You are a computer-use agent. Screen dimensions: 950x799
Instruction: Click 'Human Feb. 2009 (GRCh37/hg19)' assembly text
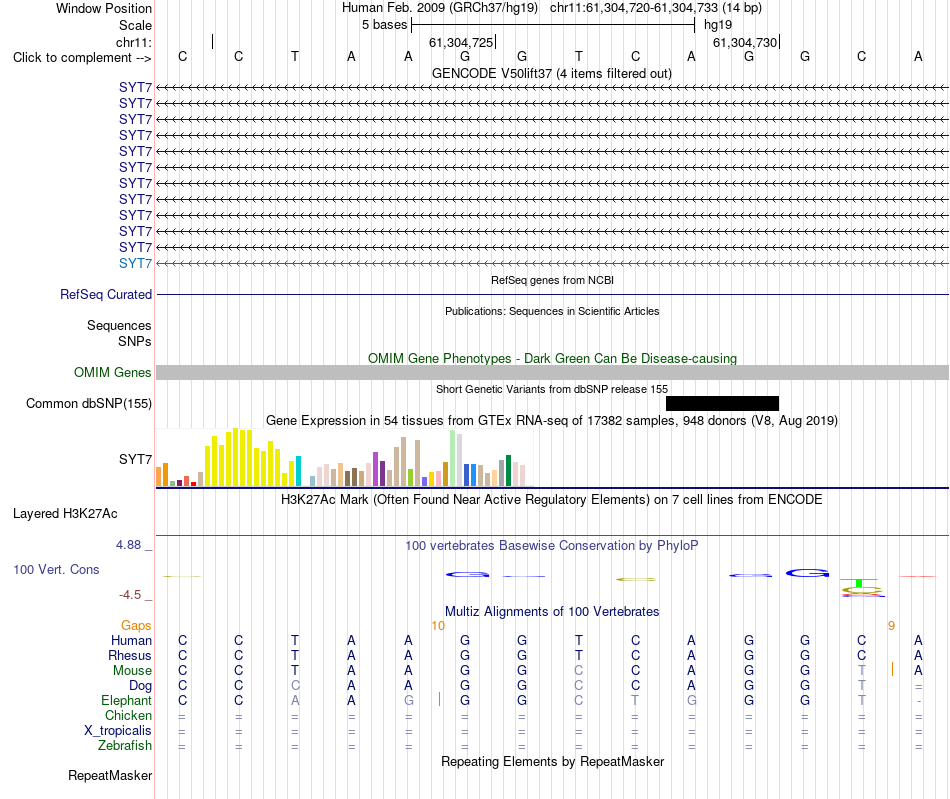tap(440, 8)
